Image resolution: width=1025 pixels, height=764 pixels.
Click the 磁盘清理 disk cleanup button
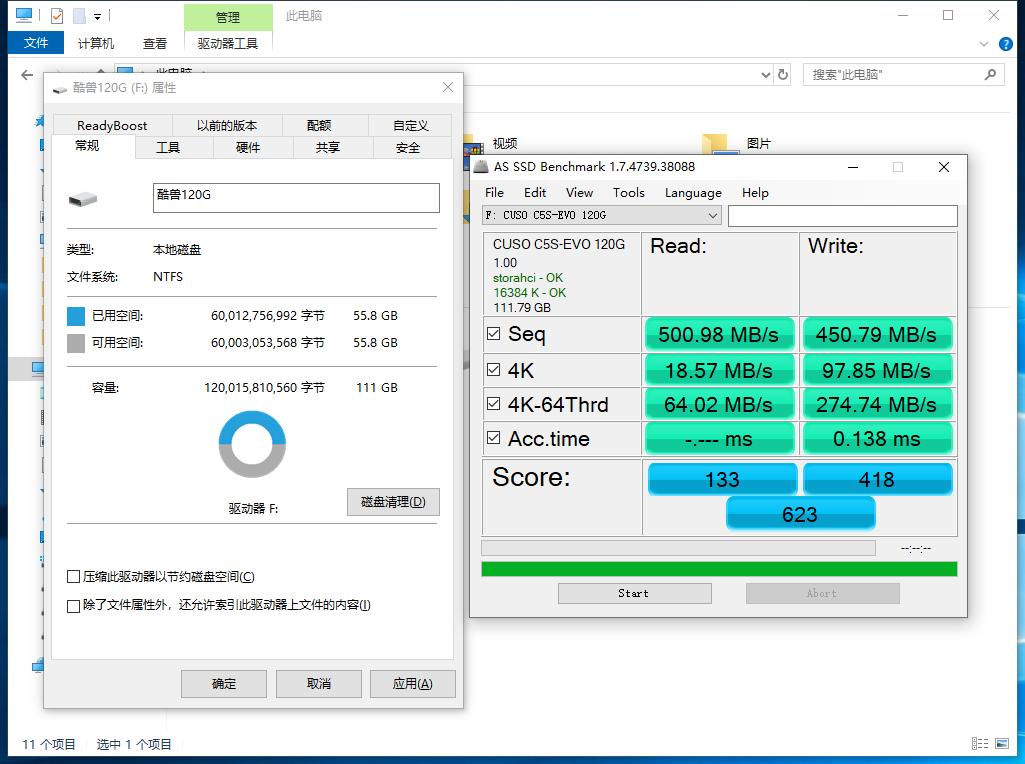coord(393,501)
